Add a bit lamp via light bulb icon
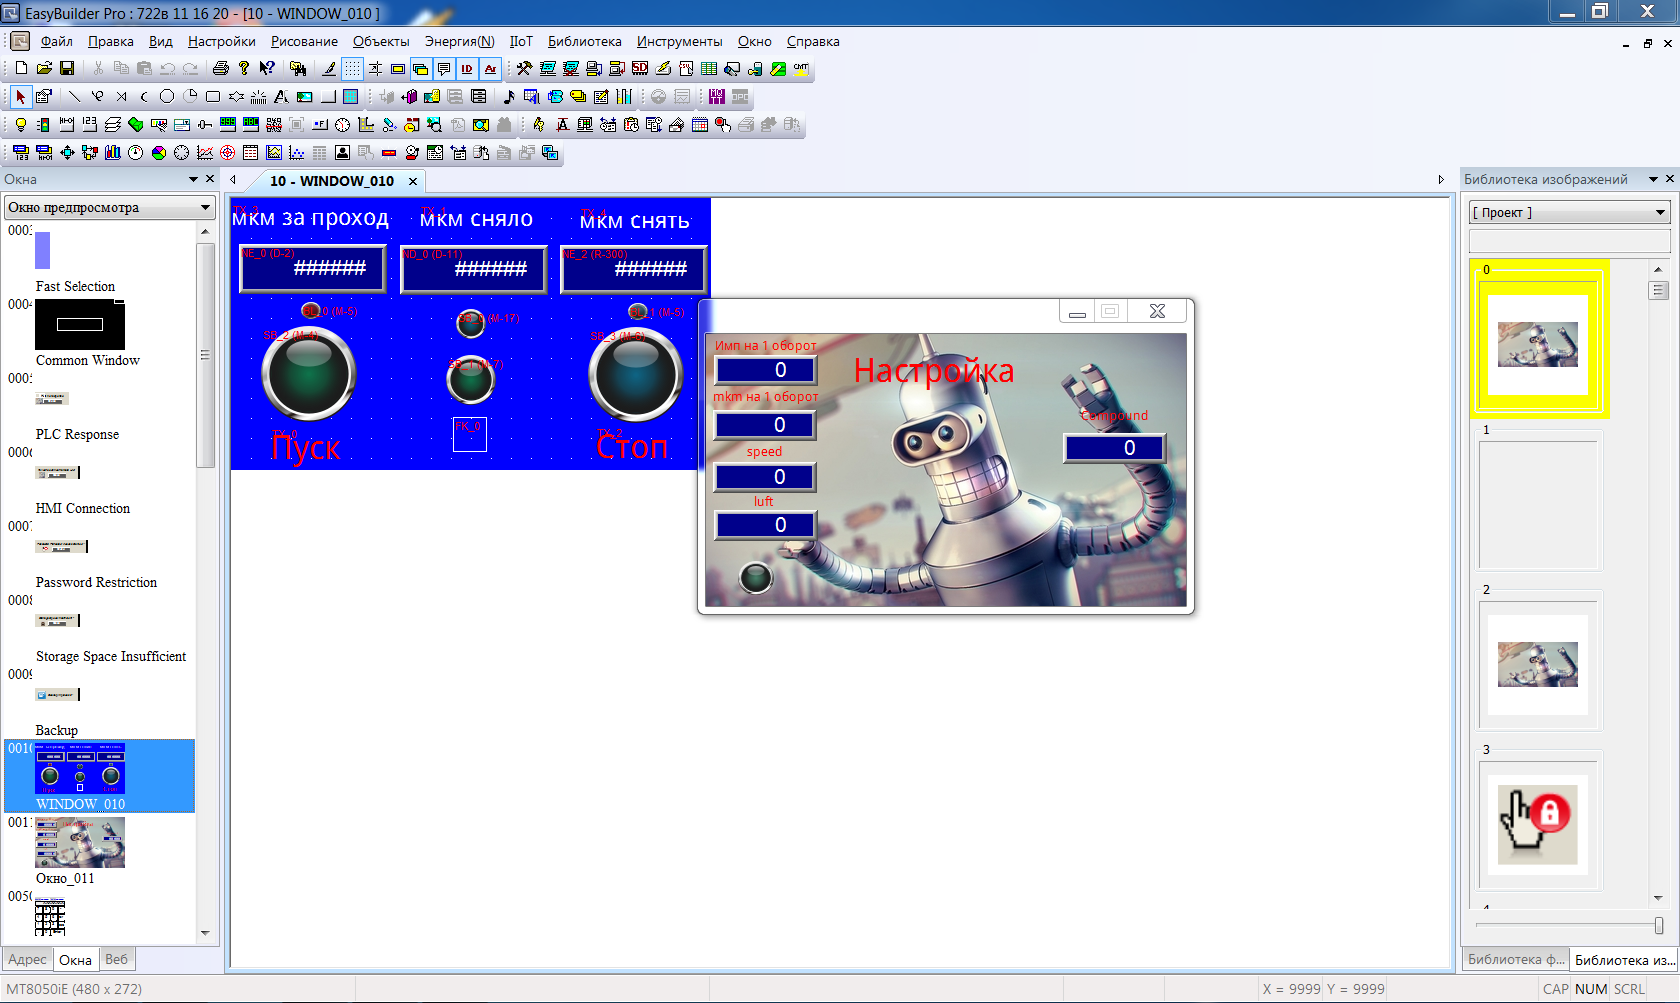The height and width of the screenshot is (1003, 1680). pos(20,124)
